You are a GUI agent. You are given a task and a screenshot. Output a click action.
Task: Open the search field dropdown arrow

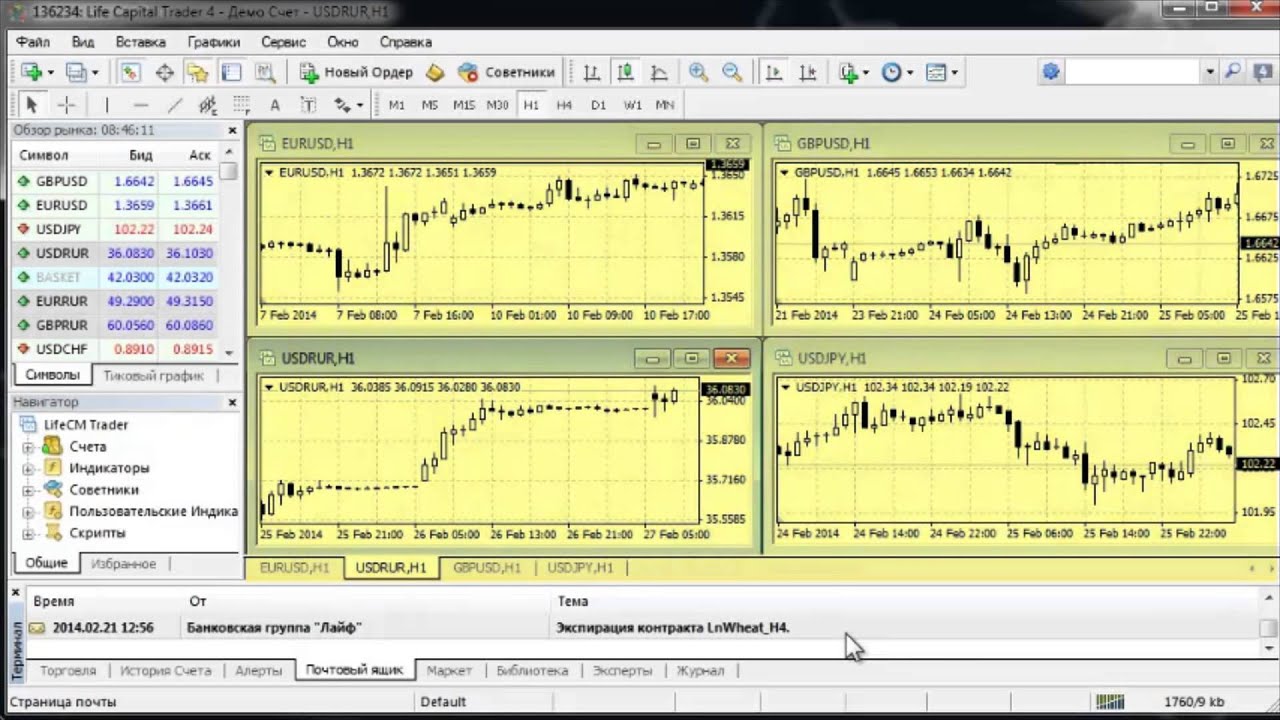1209,72
